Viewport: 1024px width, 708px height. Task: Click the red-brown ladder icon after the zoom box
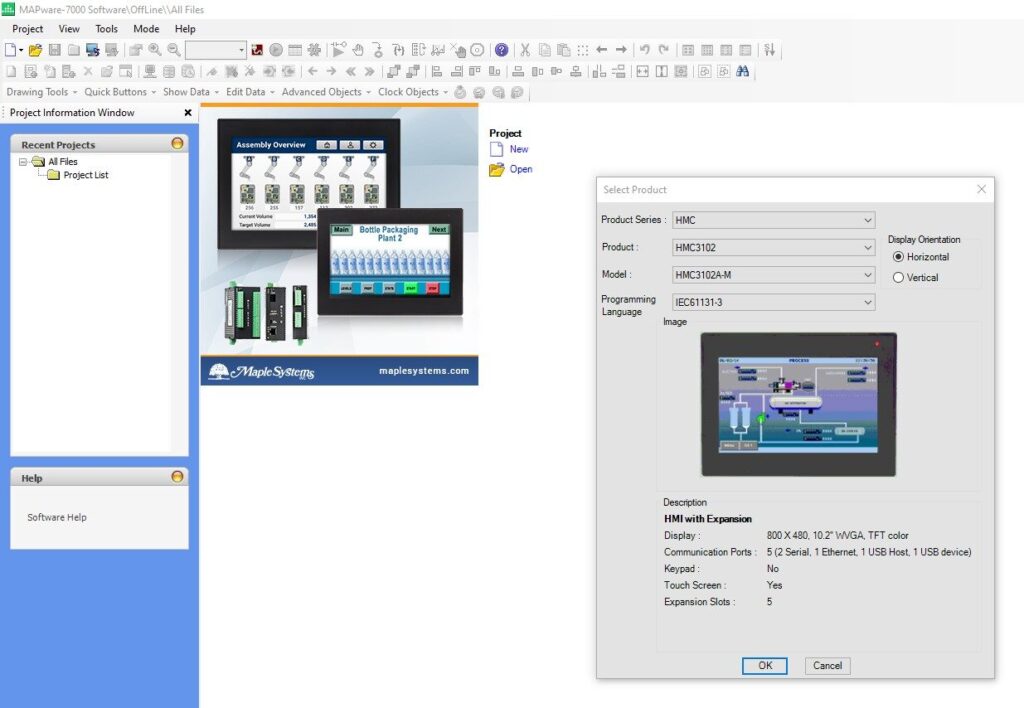pos(257,50)
